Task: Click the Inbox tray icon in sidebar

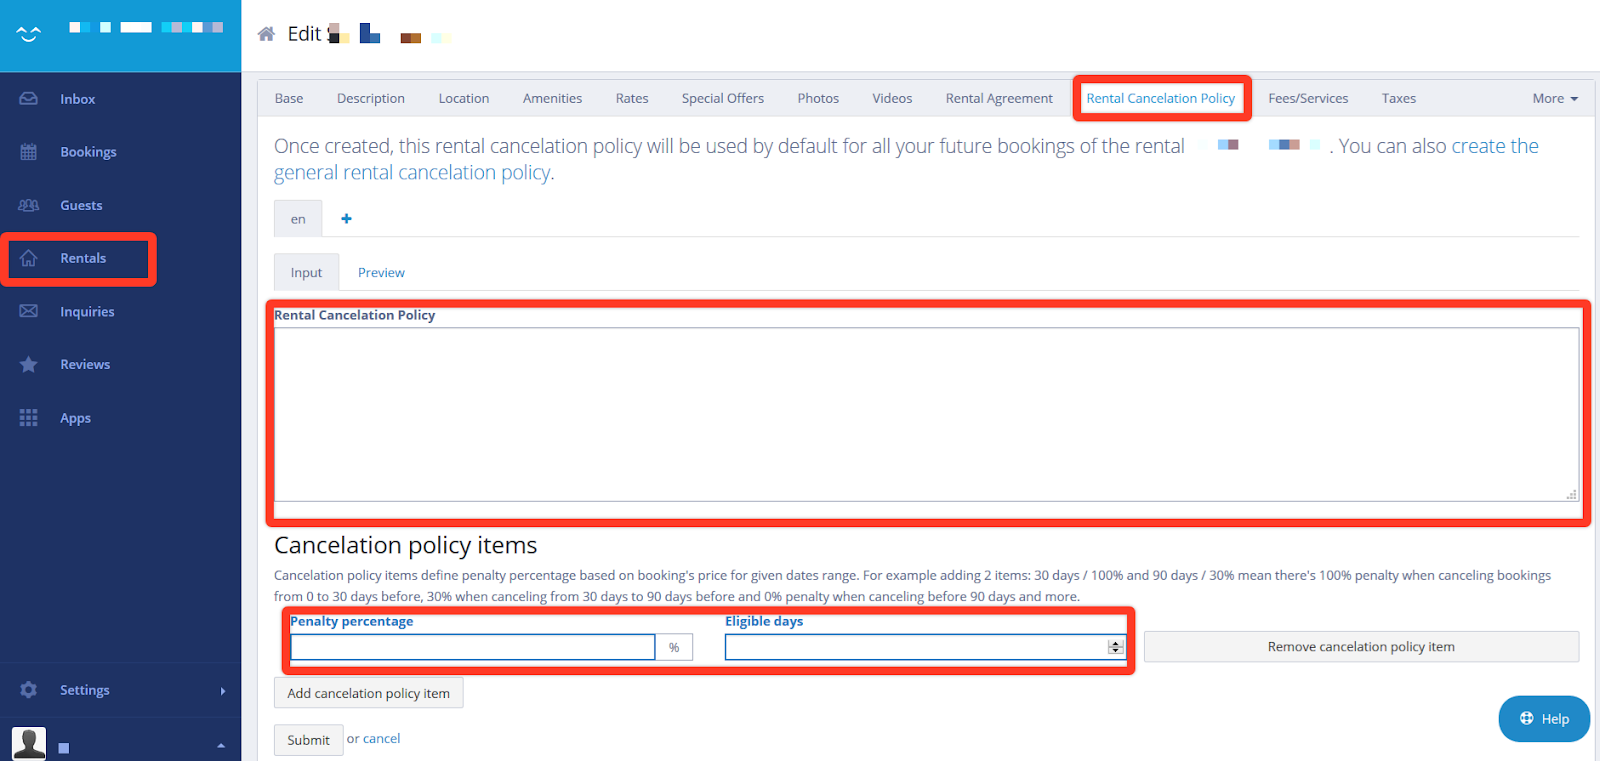Action: click(x=29, y=99)
